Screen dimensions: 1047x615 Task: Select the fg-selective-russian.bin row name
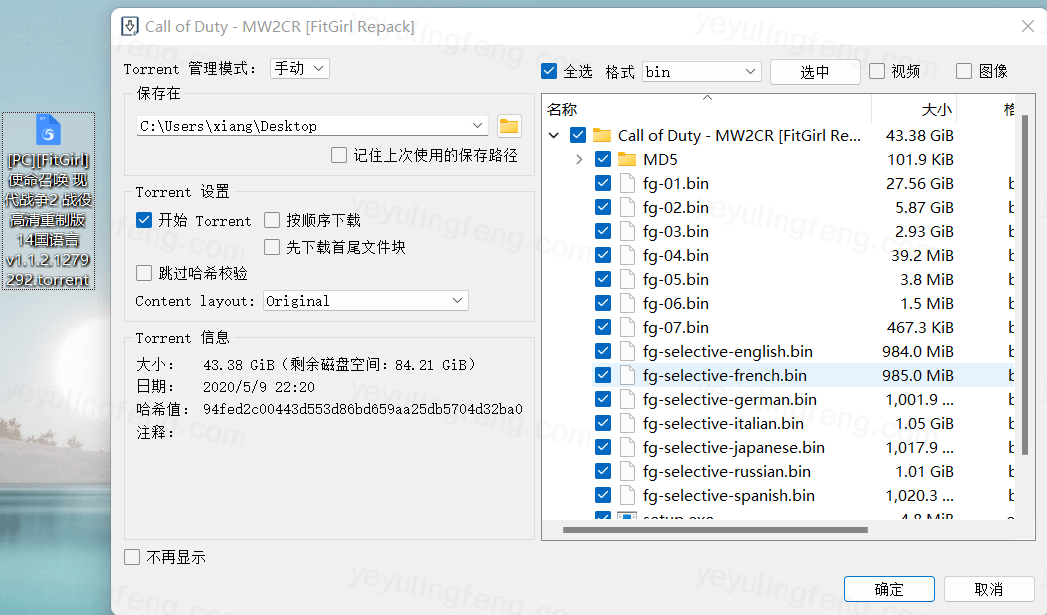726,472
